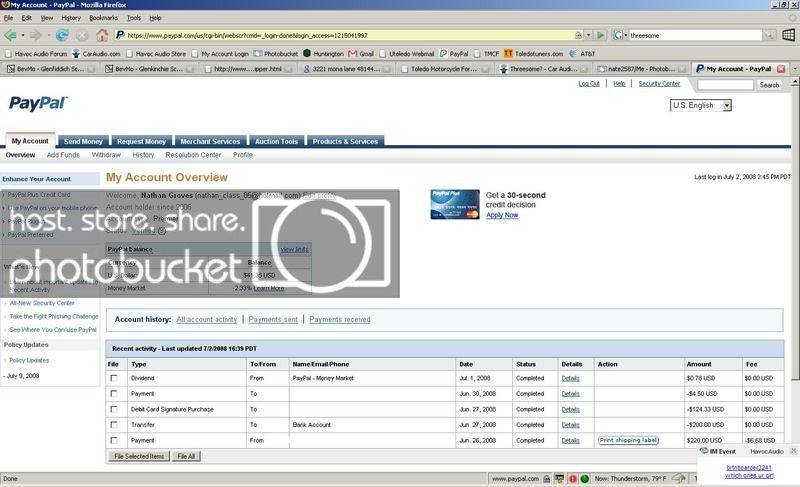Reload the page with the refresh icon
Screen dimensions: 800x487
click(x=62, y=35)
